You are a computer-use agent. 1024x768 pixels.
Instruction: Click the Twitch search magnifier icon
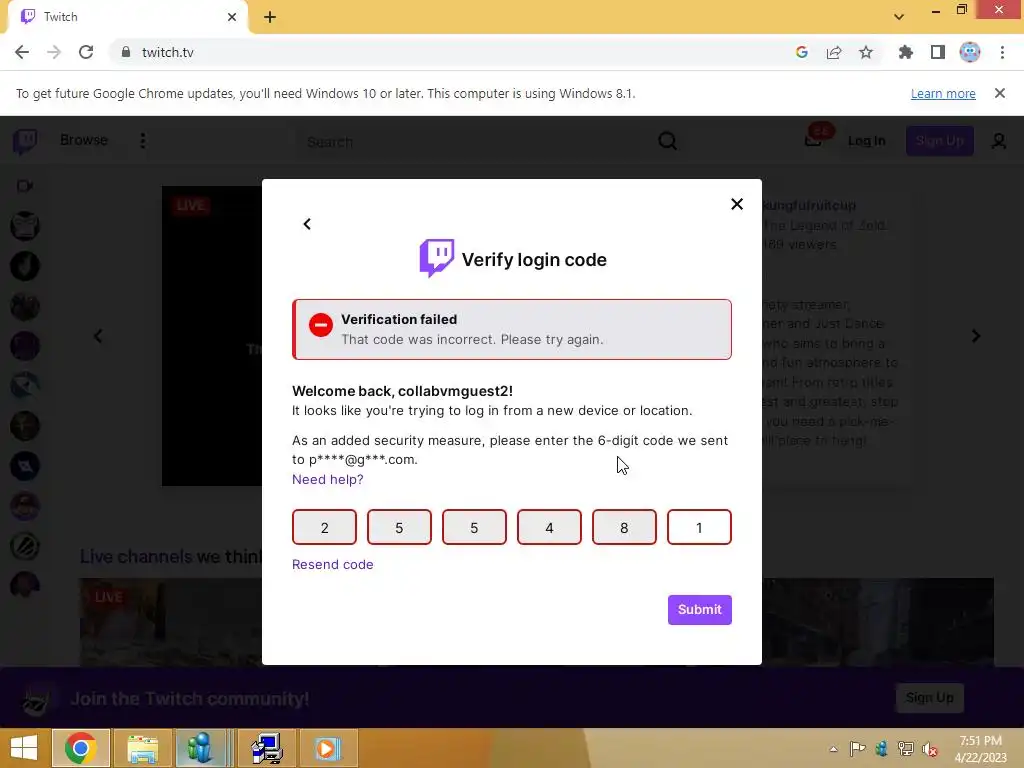[x=667, y=141]
